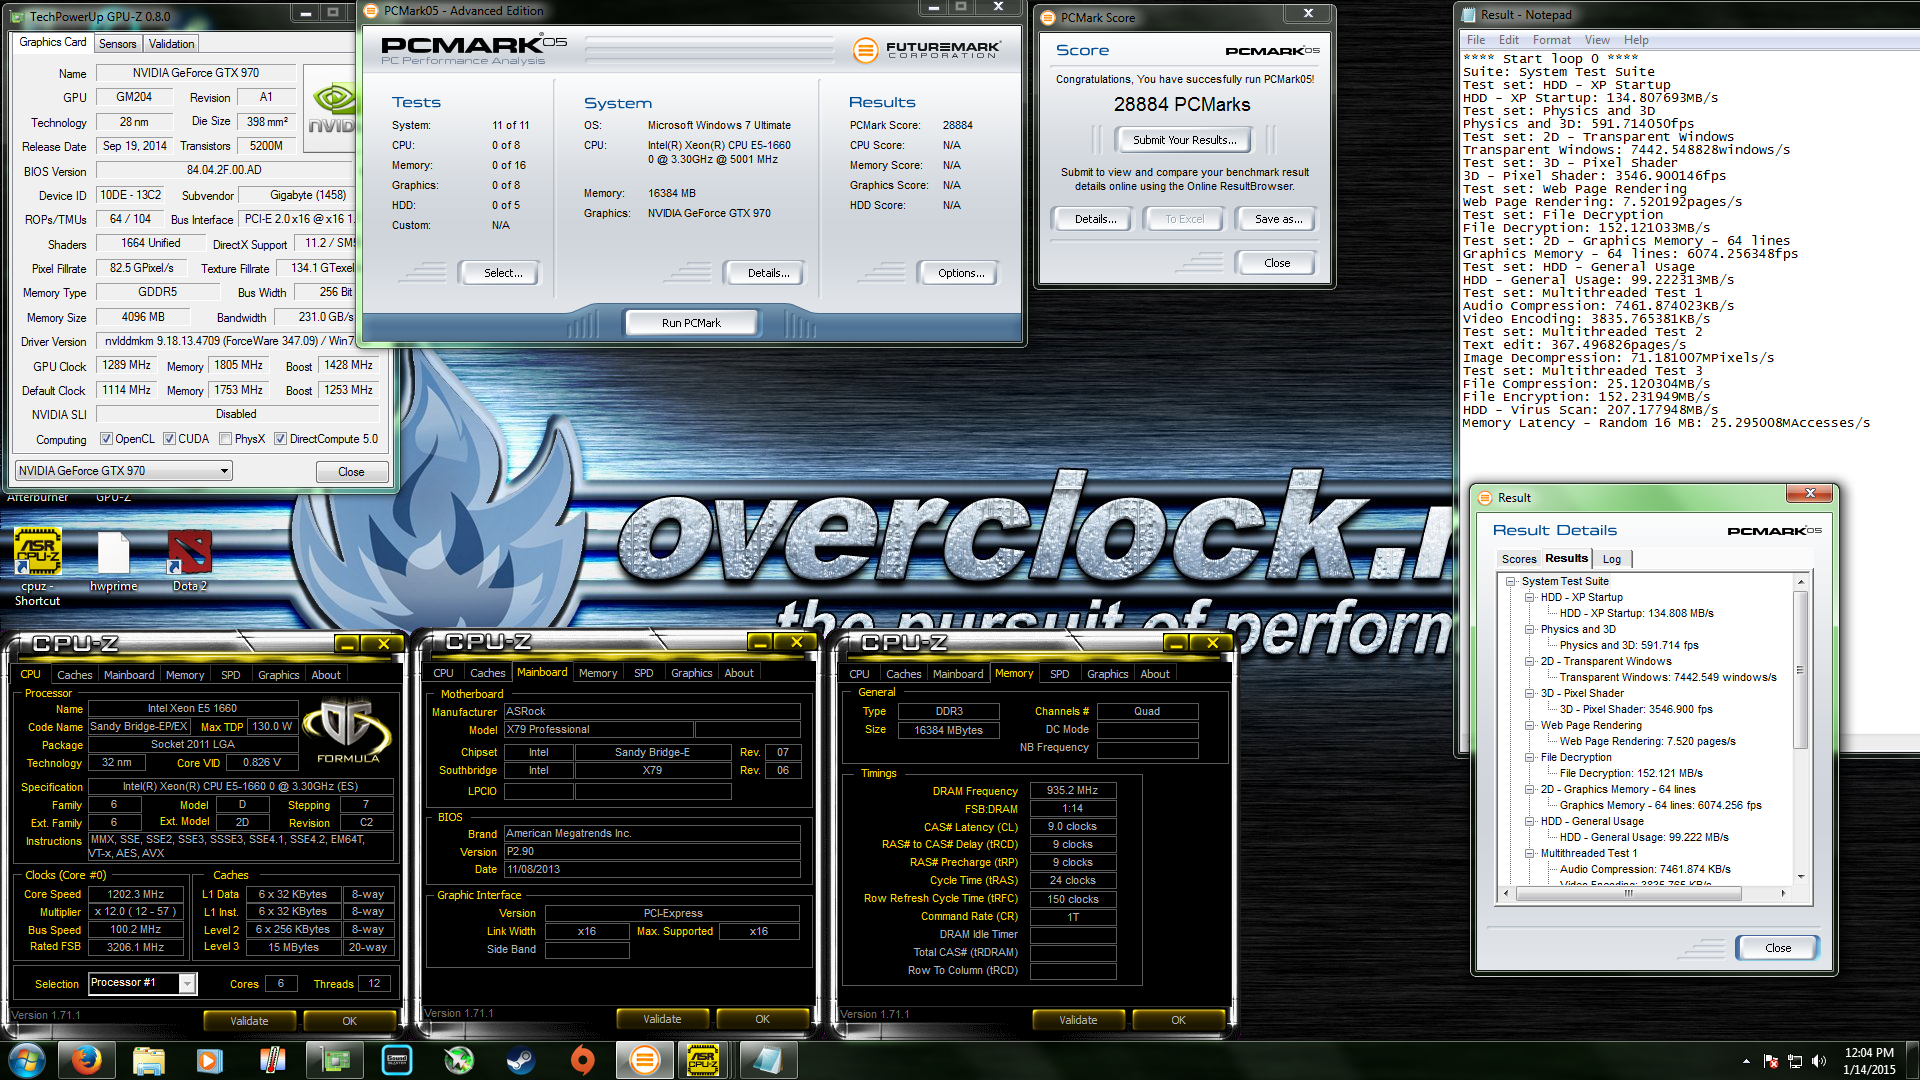The image size is (1920, 1080).
Task: Open the SPD tab in the leftmost CPU-Z window
Action: tap(230, 675)
